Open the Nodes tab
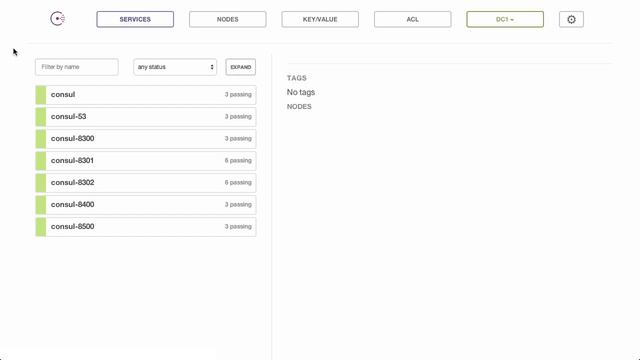 pyautogui.click(x=227, y=19)
